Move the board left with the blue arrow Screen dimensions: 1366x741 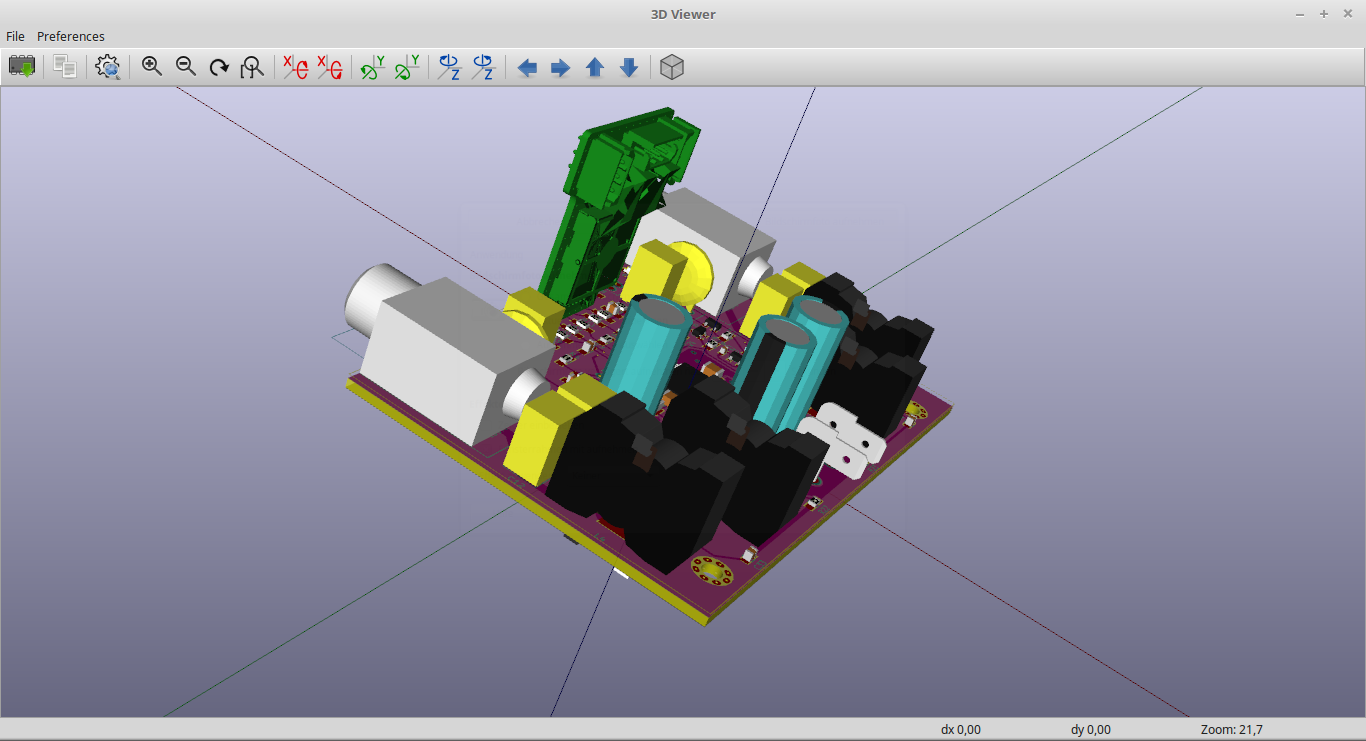527,67
